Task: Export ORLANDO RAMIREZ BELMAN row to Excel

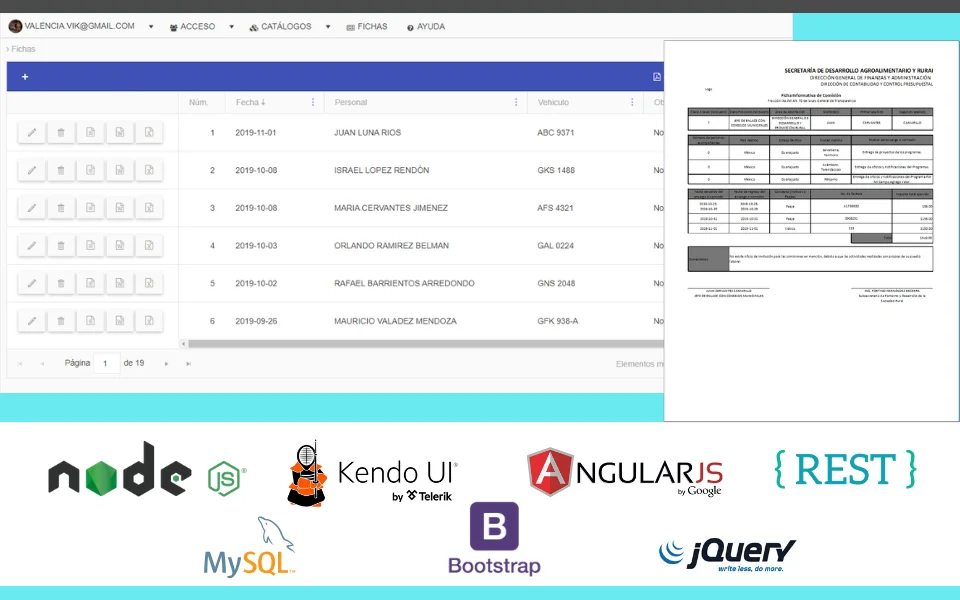Action: click(149, 246)
